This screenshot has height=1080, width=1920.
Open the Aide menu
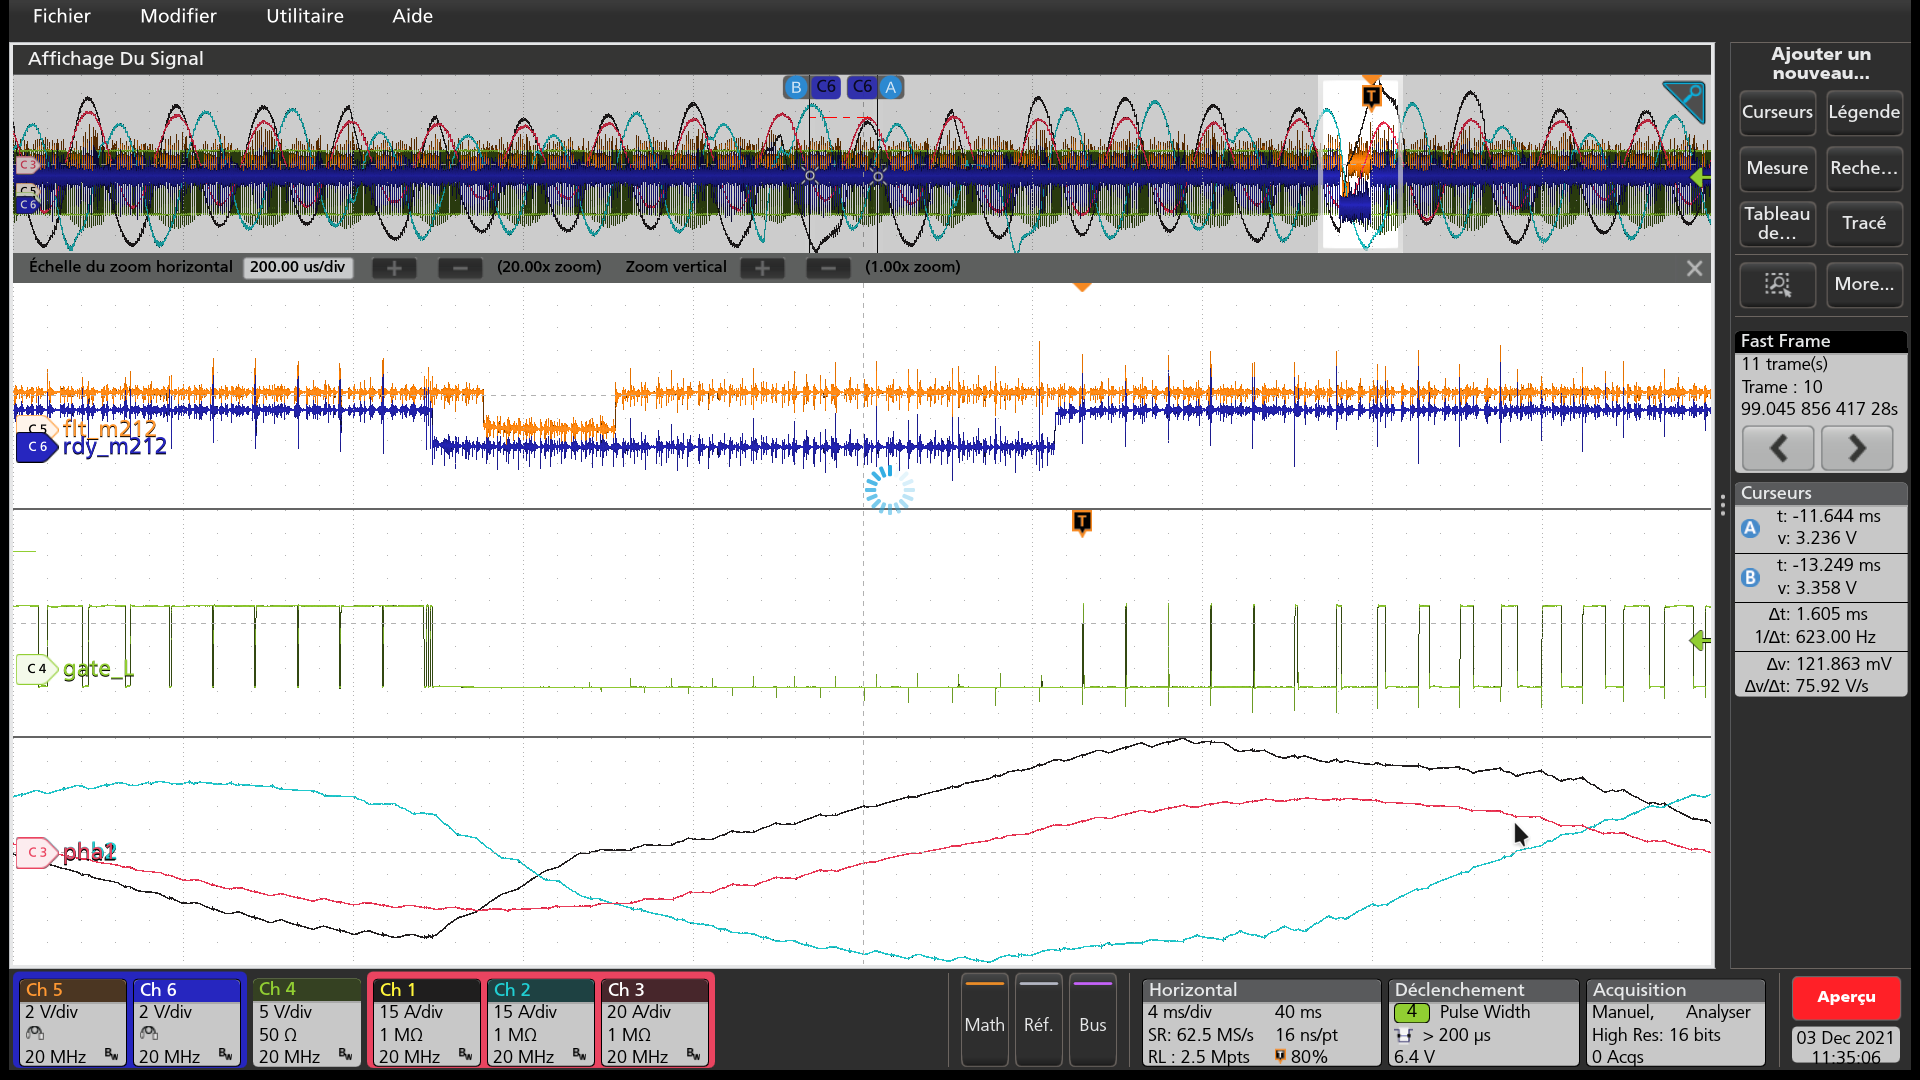tap(412, 16)
